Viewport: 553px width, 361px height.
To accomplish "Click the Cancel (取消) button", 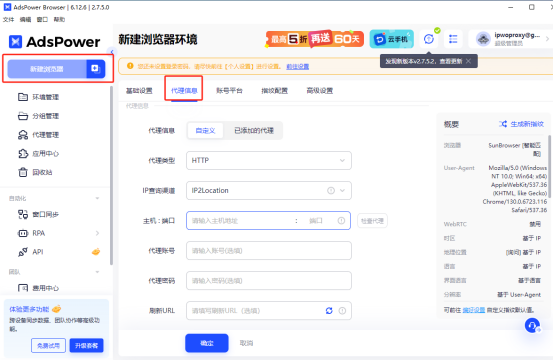I will 246,343.
